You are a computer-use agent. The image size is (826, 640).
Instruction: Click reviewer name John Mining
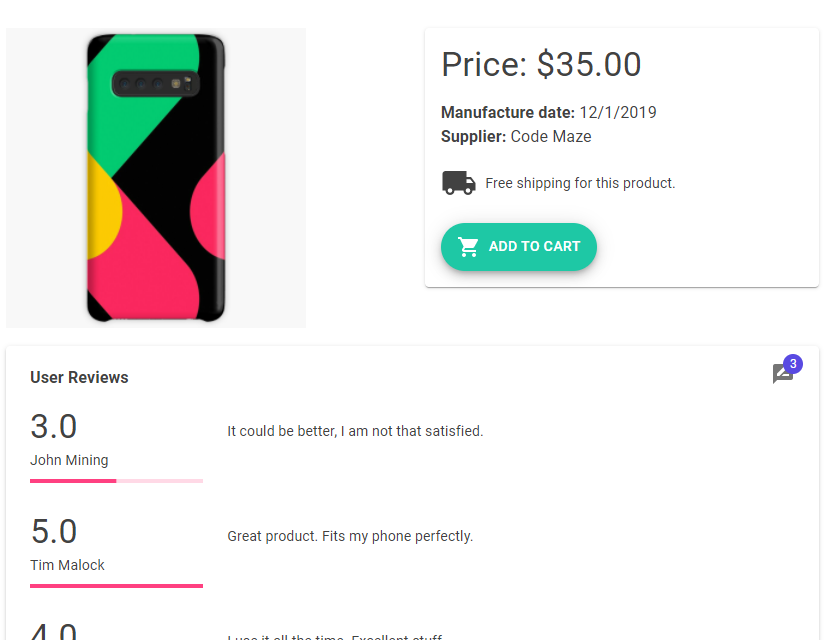[x=69, y=461]
